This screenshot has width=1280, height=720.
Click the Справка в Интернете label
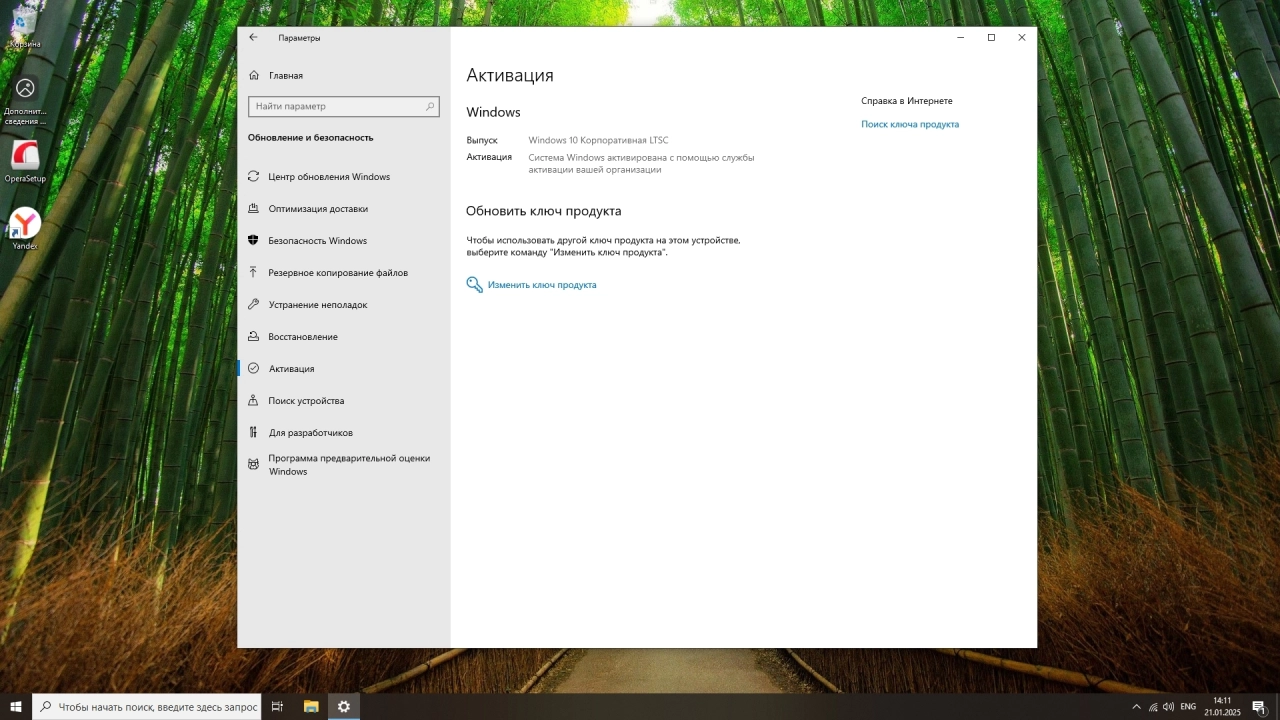pos(907,101)
